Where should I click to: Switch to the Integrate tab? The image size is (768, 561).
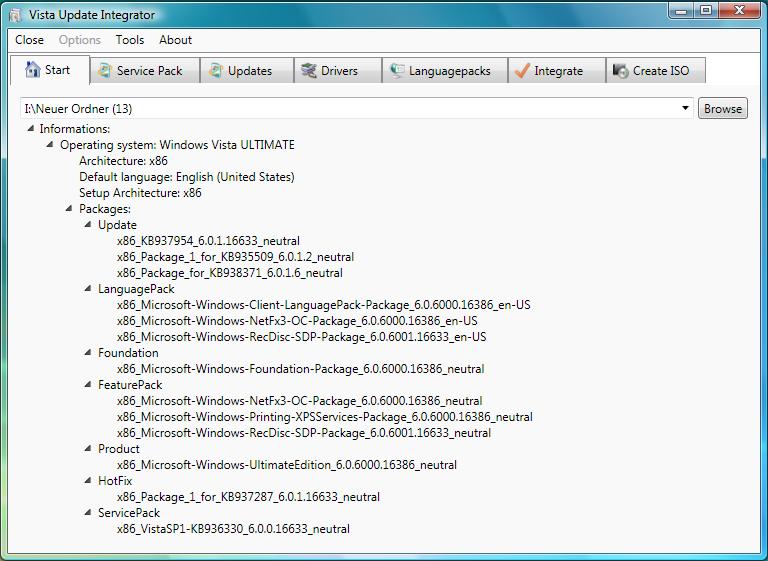[557, 71]
